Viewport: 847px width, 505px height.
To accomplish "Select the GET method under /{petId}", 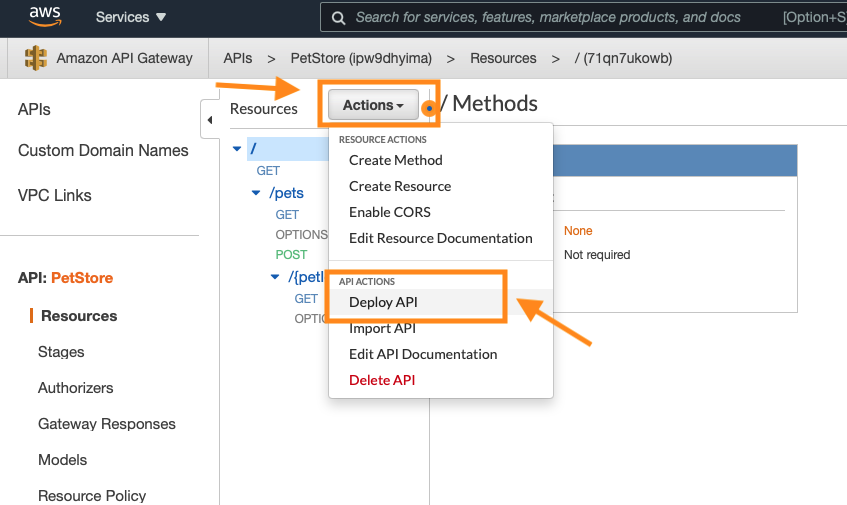I will click(306, 299).
